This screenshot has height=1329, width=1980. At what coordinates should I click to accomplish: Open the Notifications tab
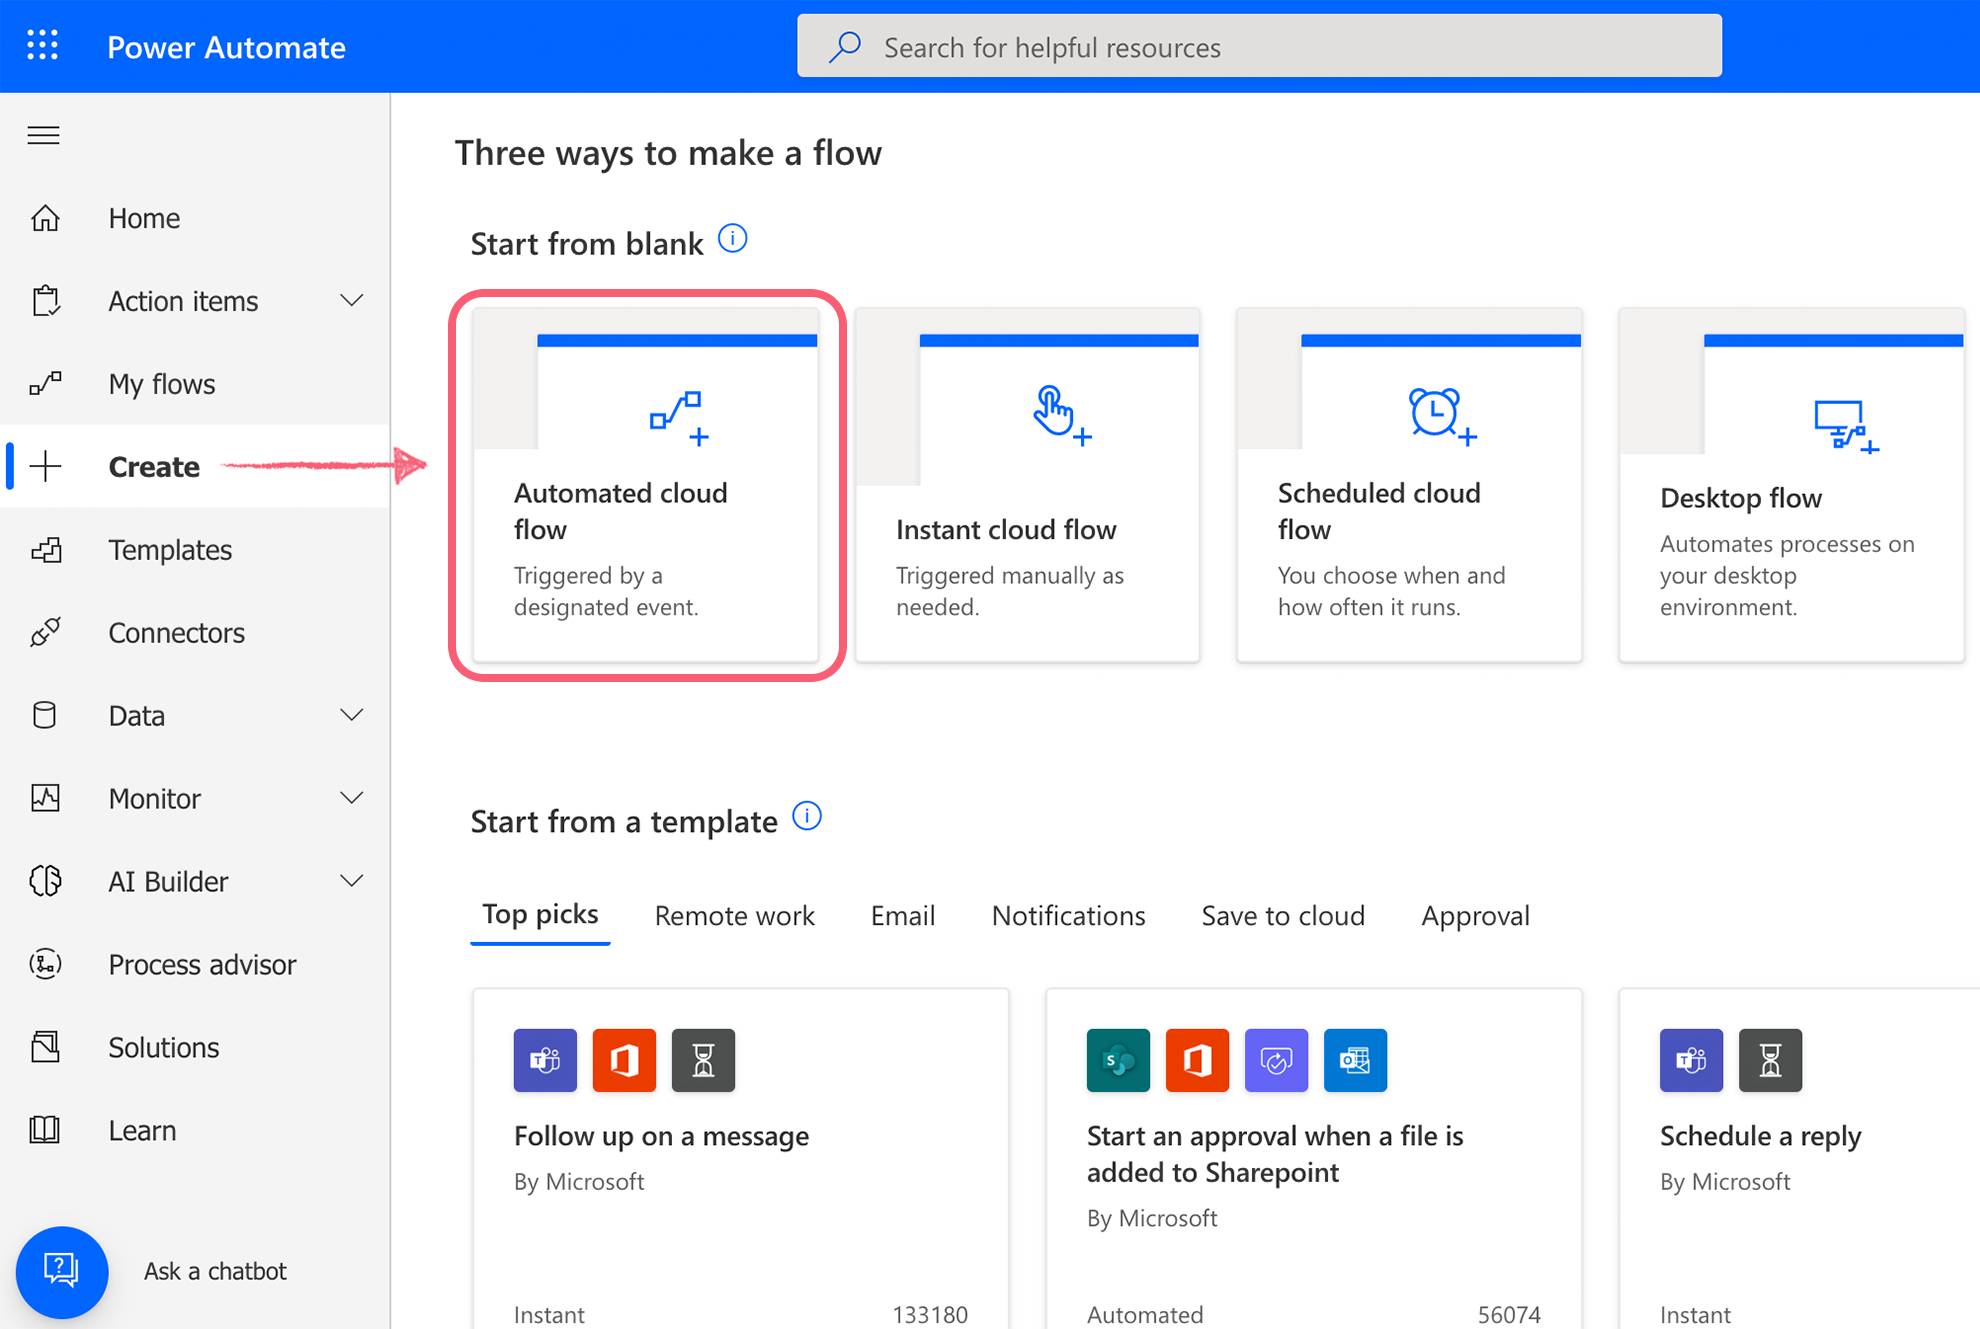coord(1068,915)
